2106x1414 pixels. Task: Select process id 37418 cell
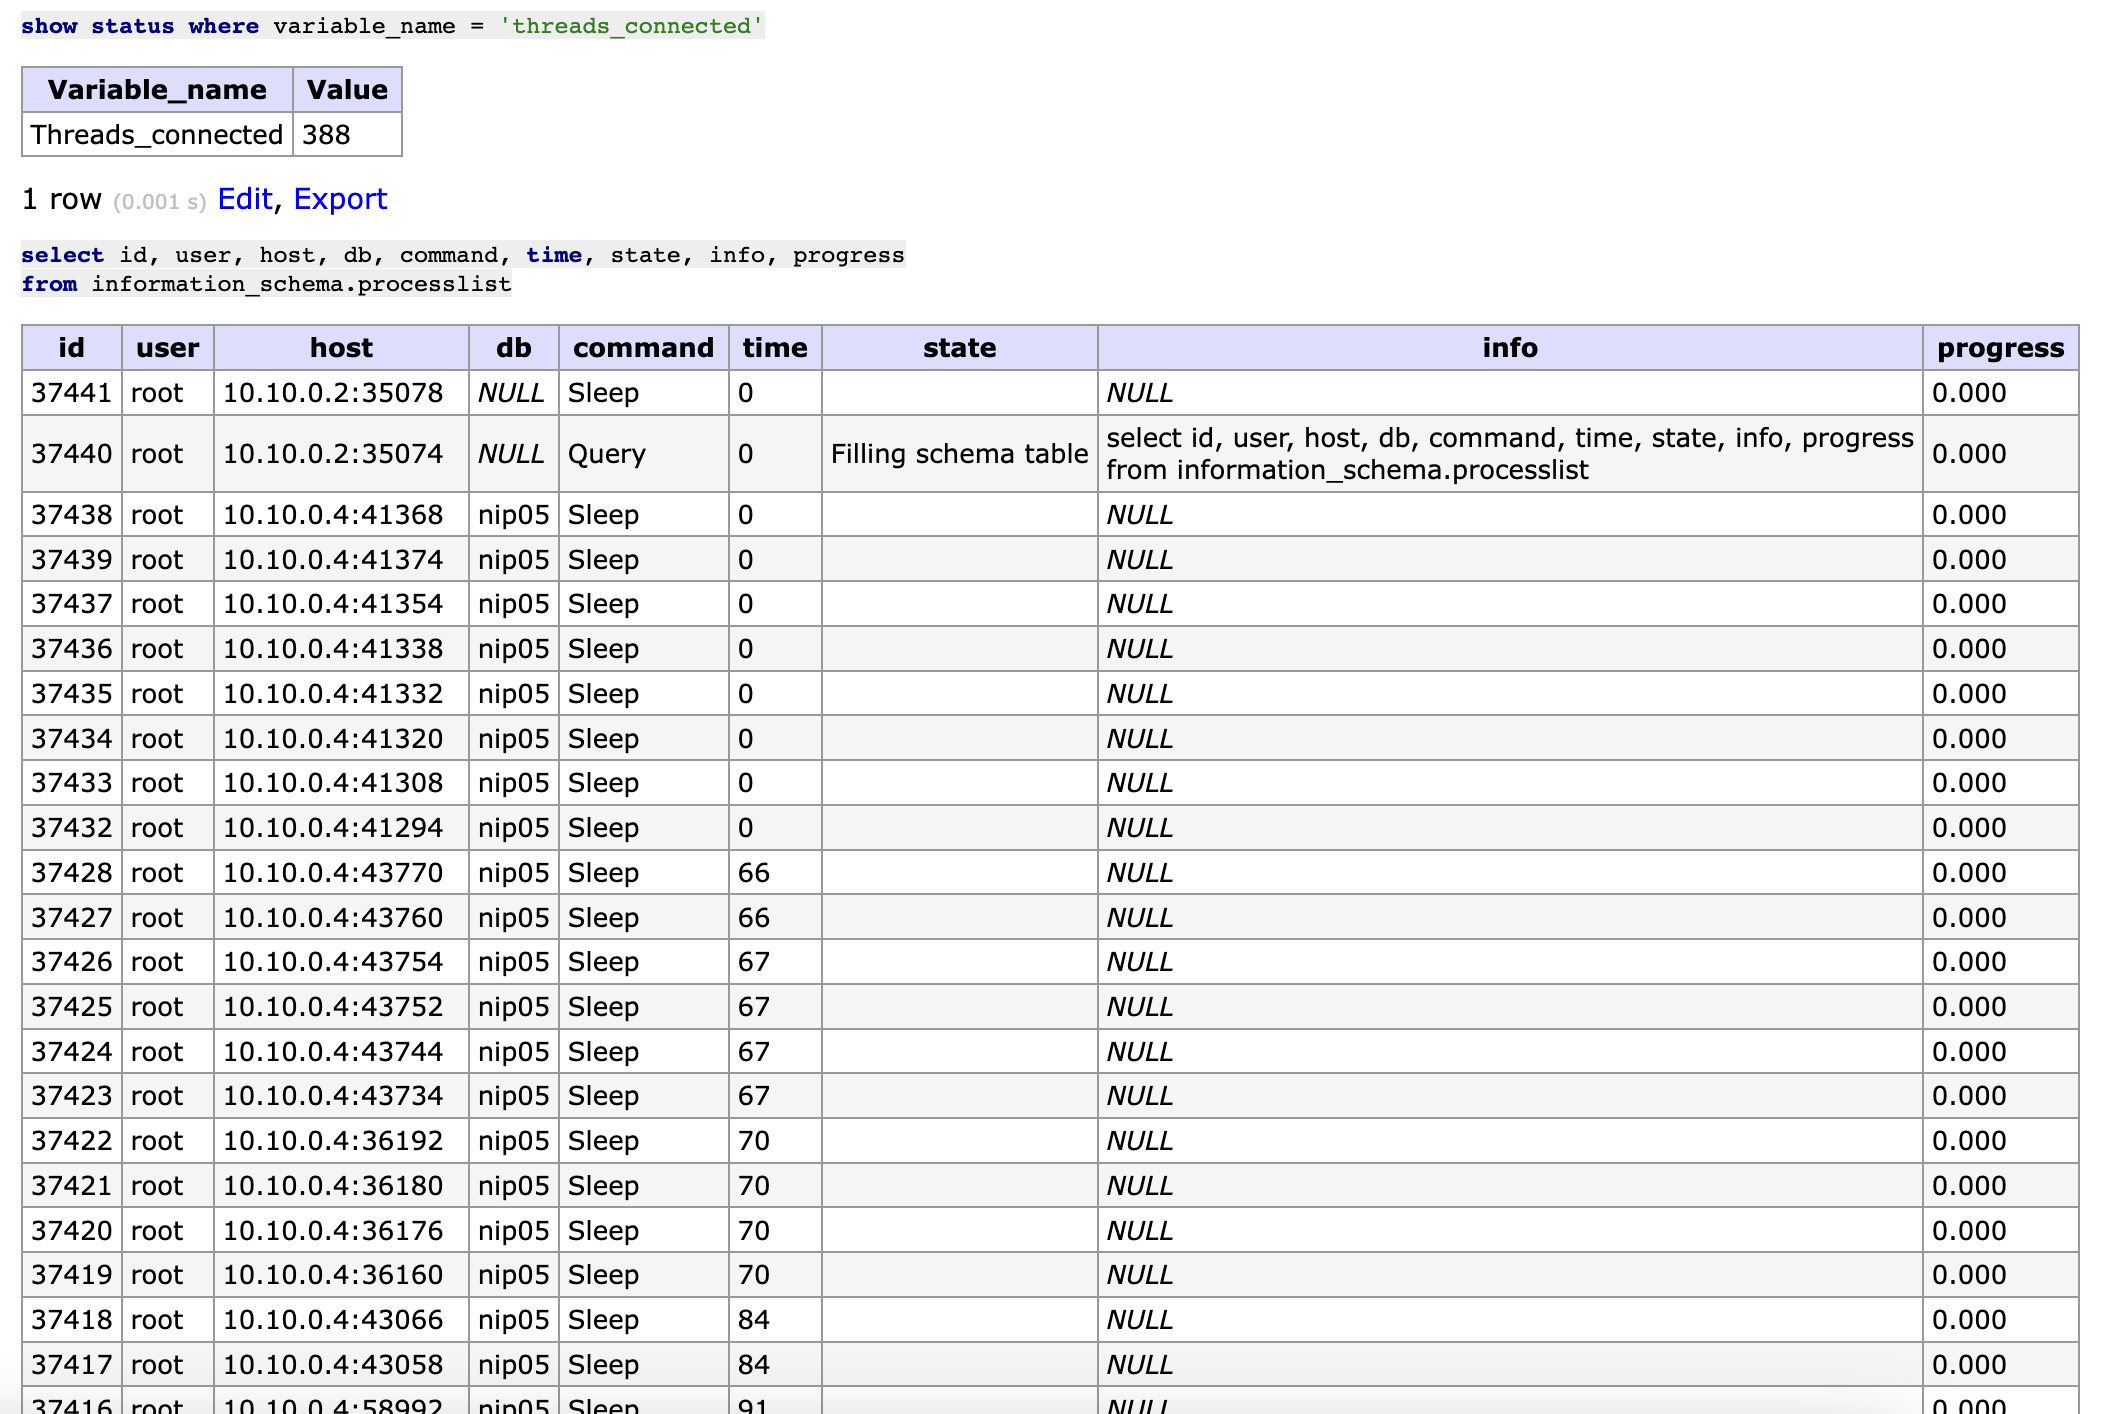point(72,1320)
